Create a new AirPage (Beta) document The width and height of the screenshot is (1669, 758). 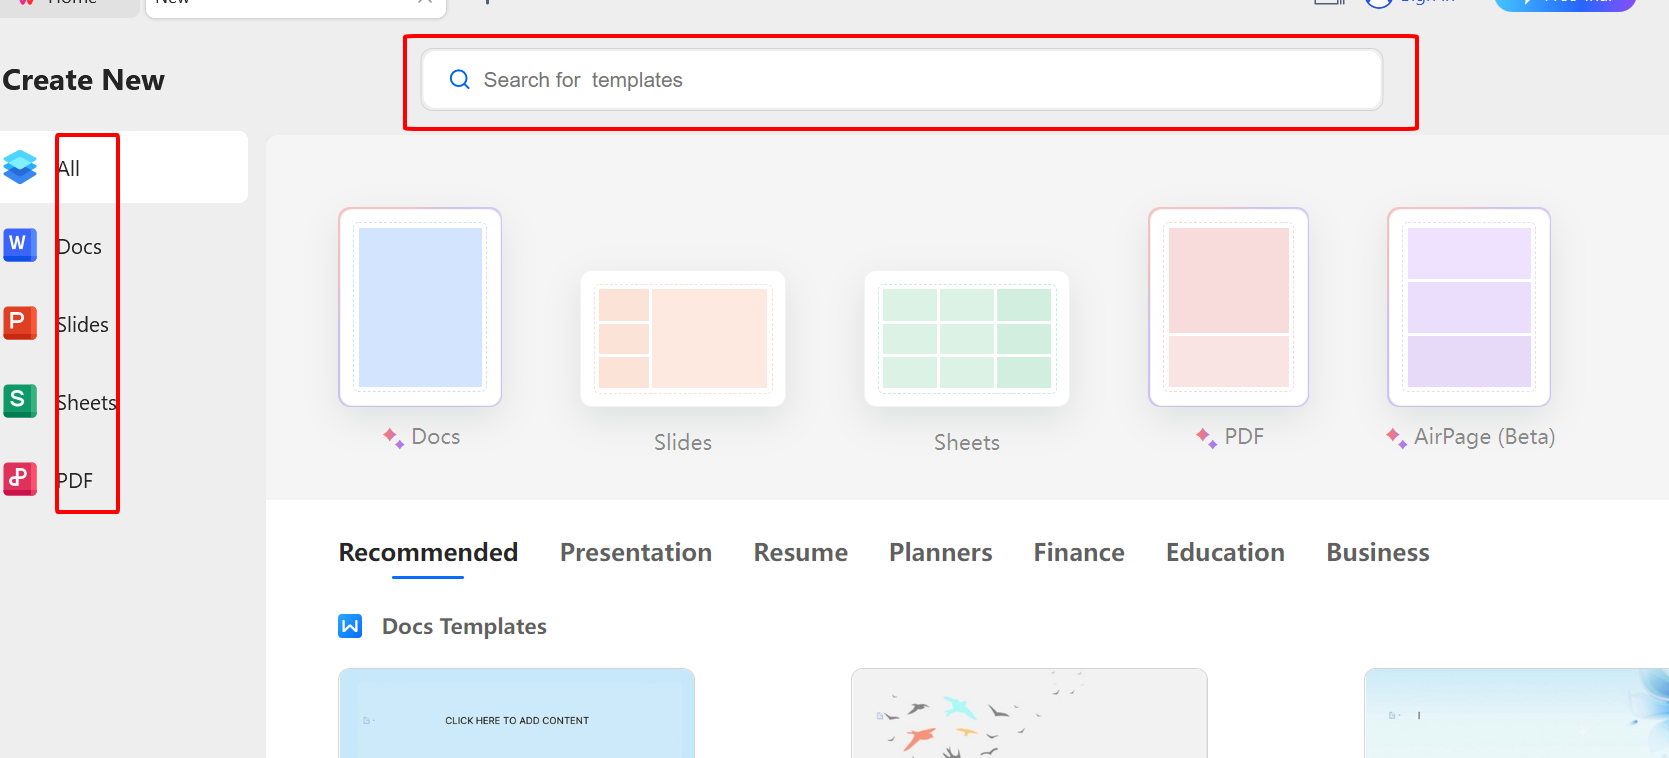(x=1469, y=307)
